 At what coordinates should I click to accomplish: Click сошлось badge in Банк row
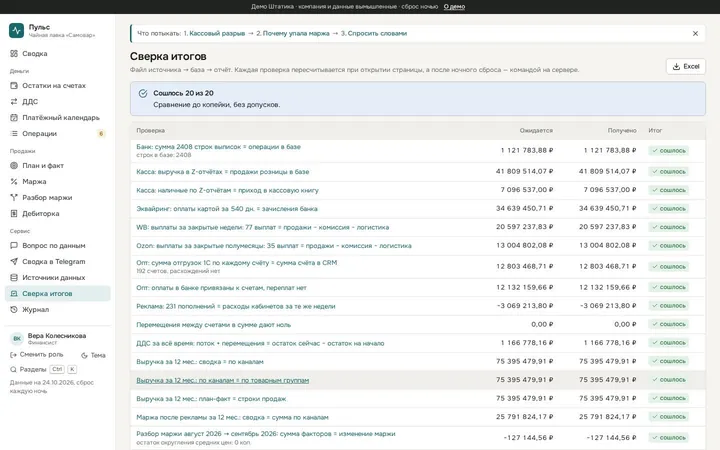pos(669,151)
